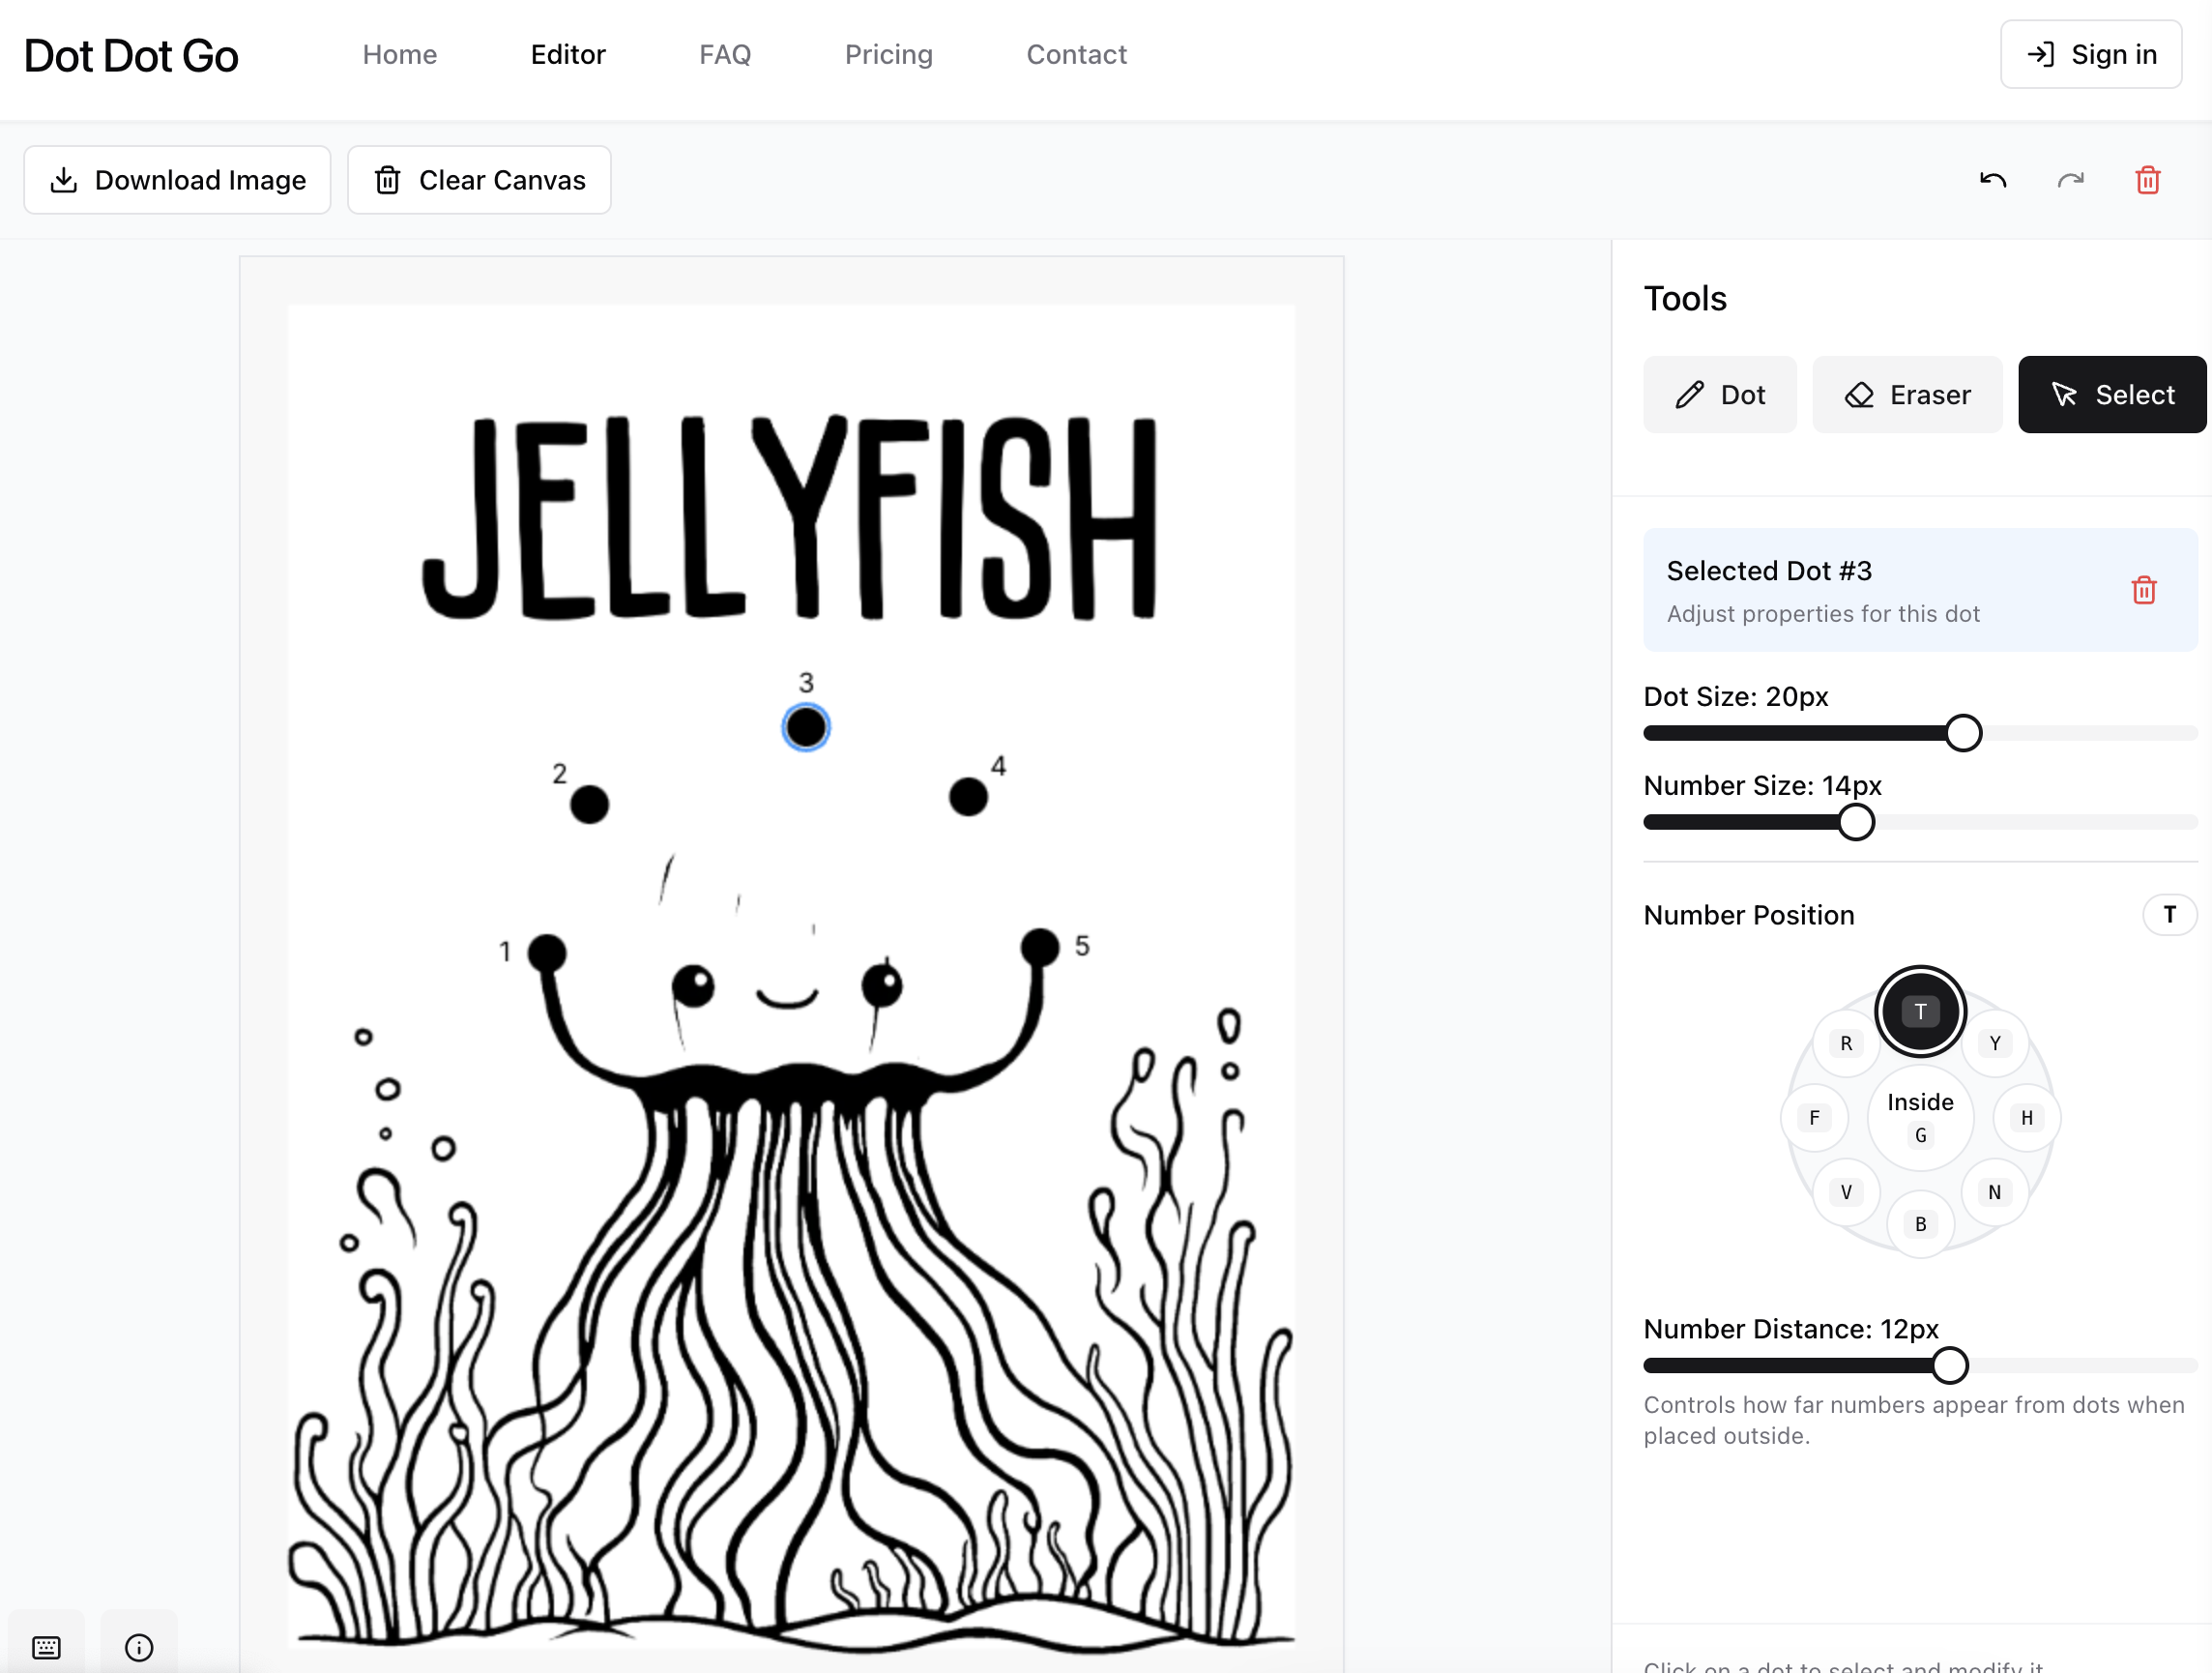
Task: Click the red delete icon in the toolbar
Action: (x=2147, y=180)
